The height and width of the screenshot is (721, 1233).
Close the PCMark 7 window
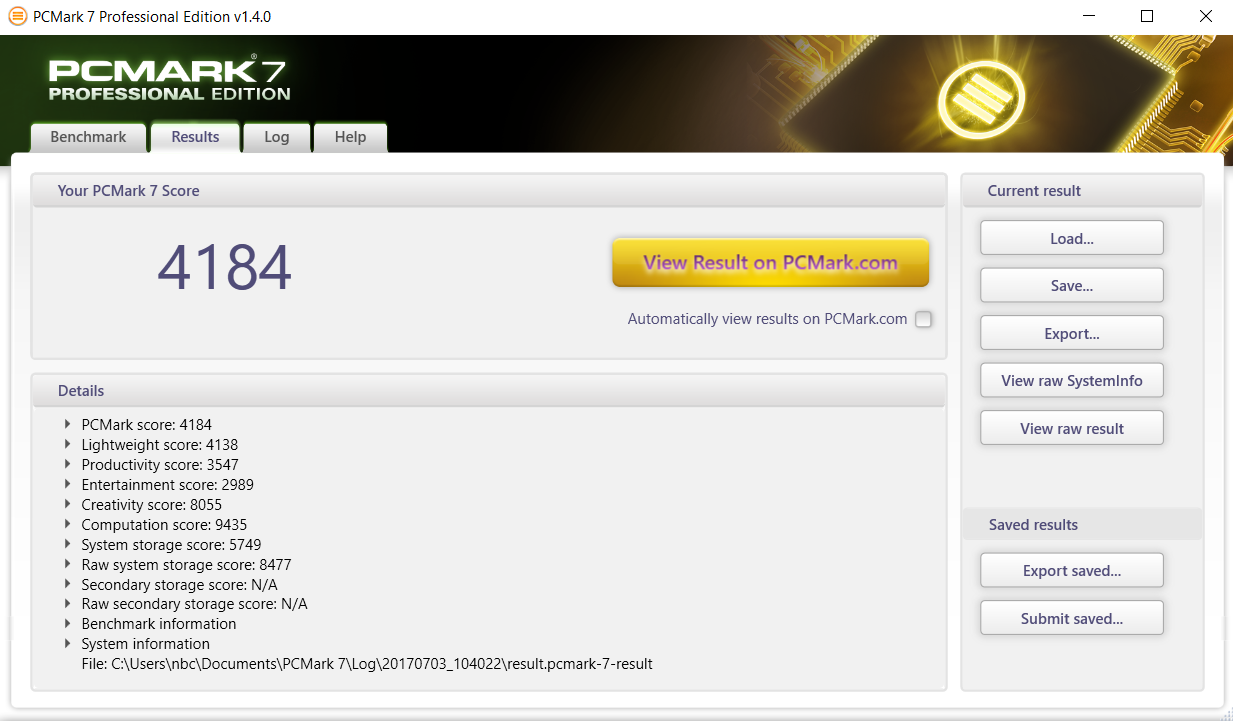[x=1204, y=17]
